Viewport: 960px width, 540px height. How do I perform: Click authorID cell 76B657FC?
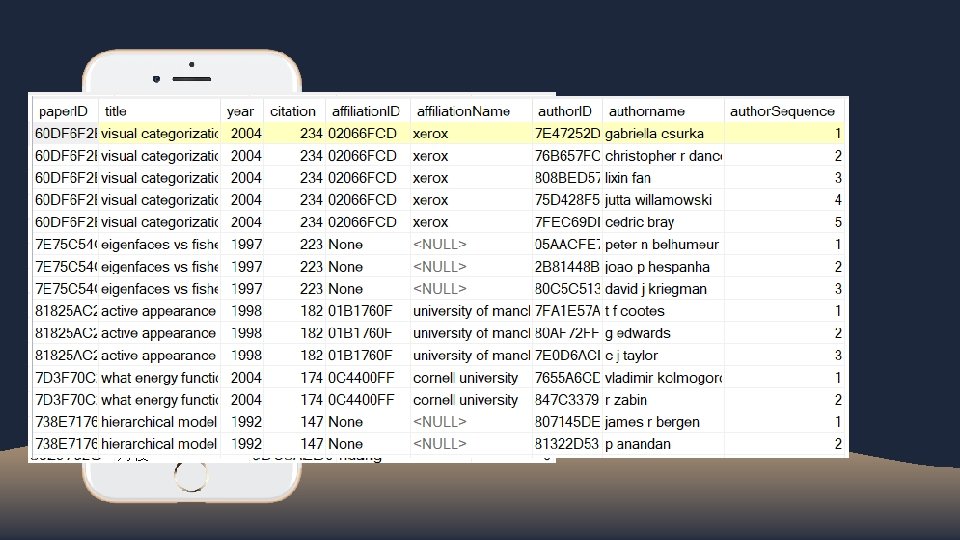(x=568, y=156)
